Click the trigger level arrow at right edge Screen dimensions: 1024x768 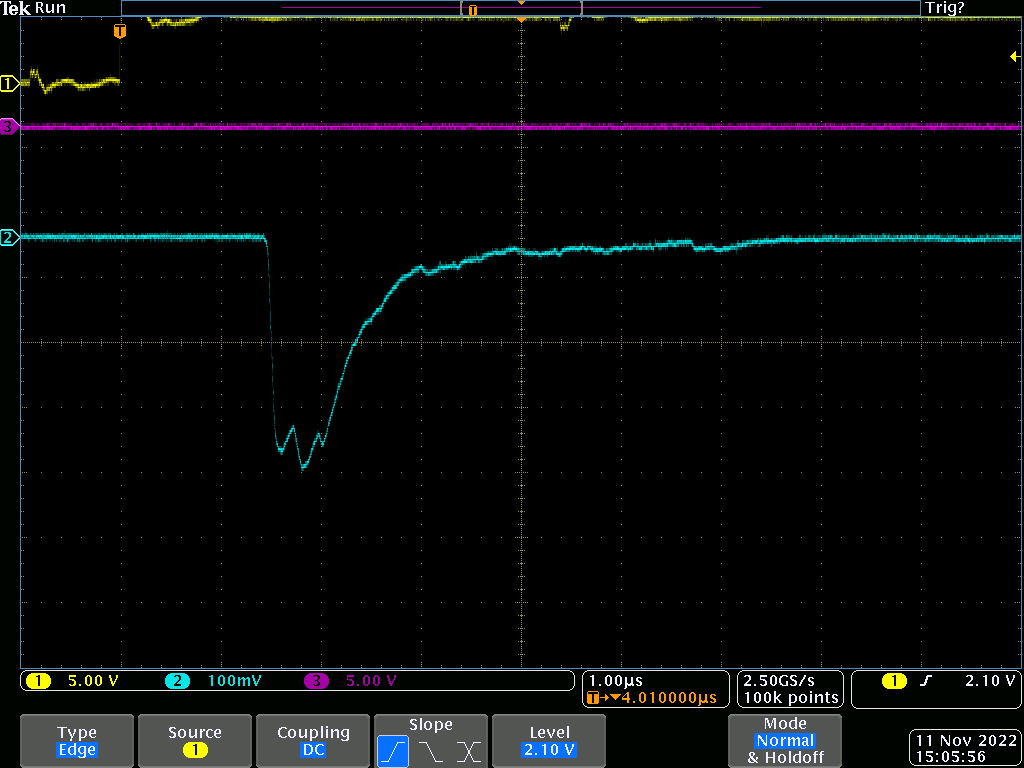tap(1014, 58)
